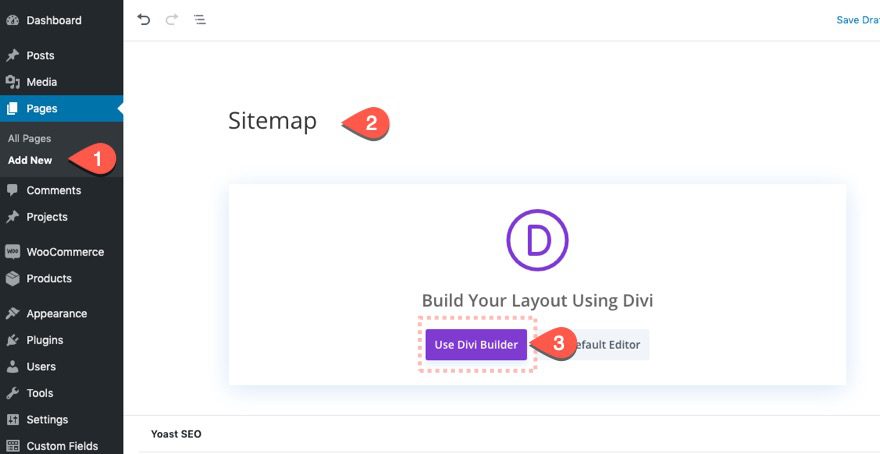
Task: Go to WooCommerce menu
Action: pyautogui.click(x=65, y=252)
